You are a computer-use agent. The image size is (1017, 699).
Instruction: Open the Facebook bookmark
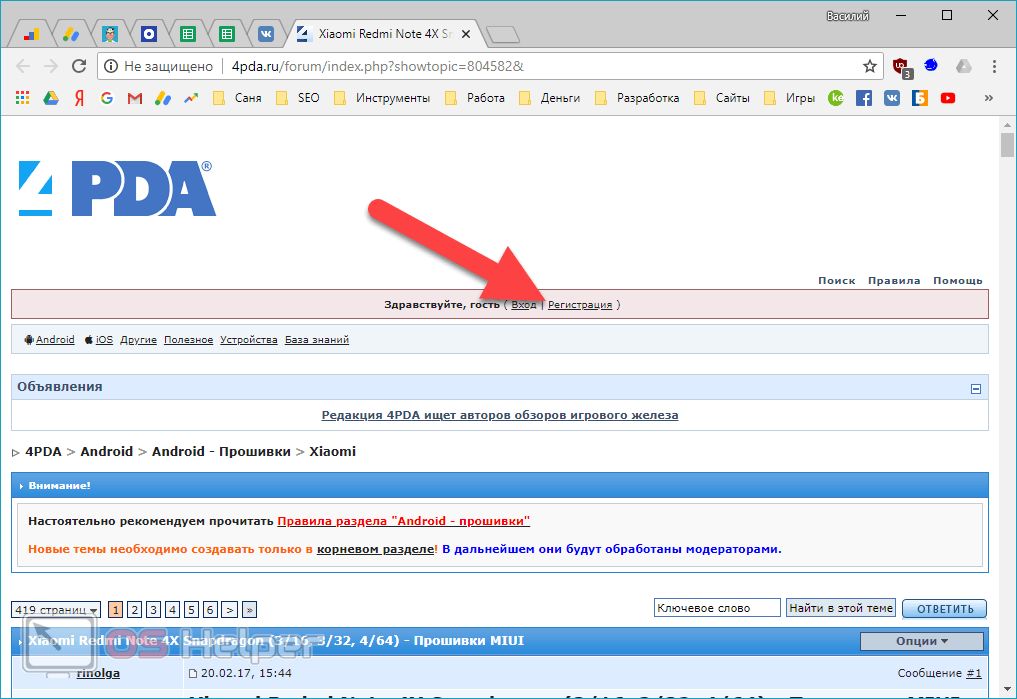point(864,98)
